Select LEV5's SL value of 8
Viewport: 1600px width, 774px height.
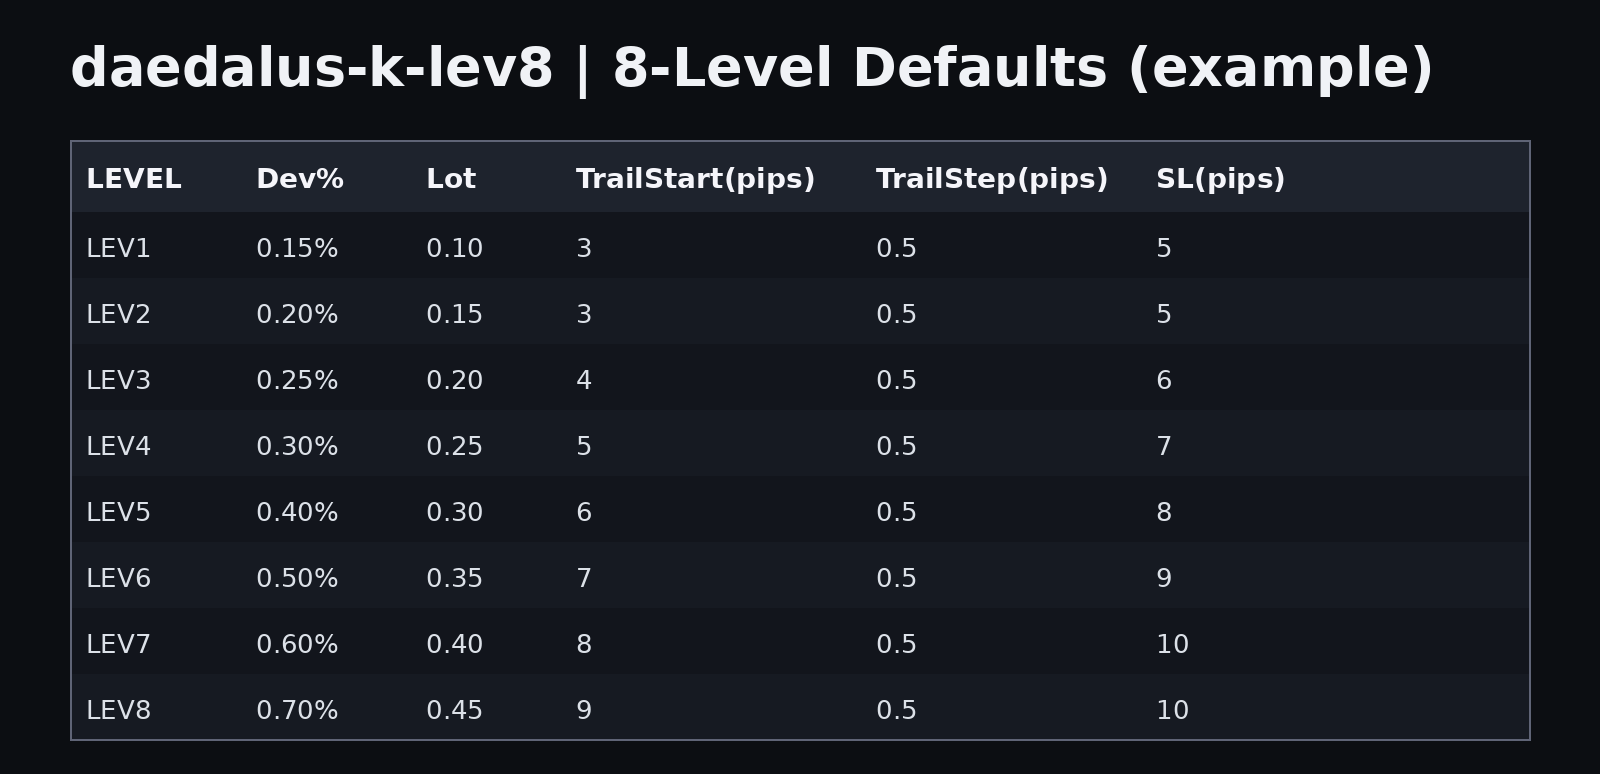click(x=1164, y=513)
